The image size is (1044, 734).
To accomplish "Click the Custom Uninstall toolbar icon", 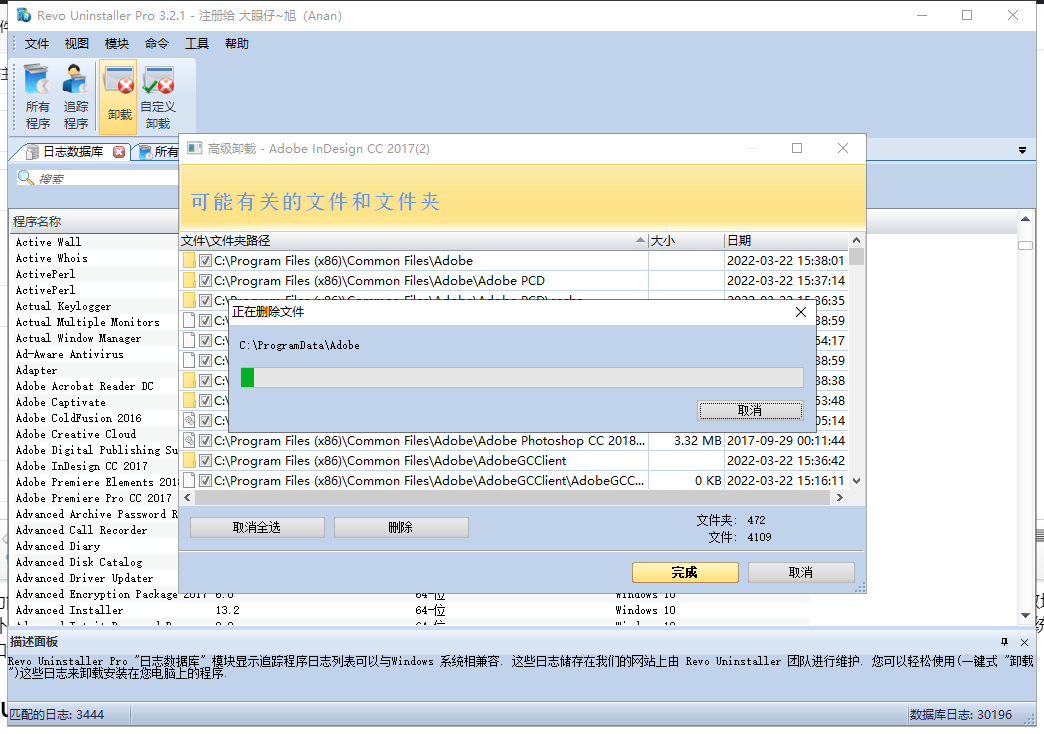I will tap(158, 96).
